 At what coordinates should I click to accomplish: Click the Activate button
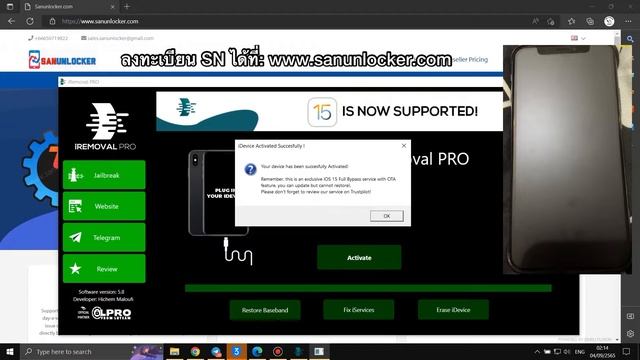coord(359,258)
